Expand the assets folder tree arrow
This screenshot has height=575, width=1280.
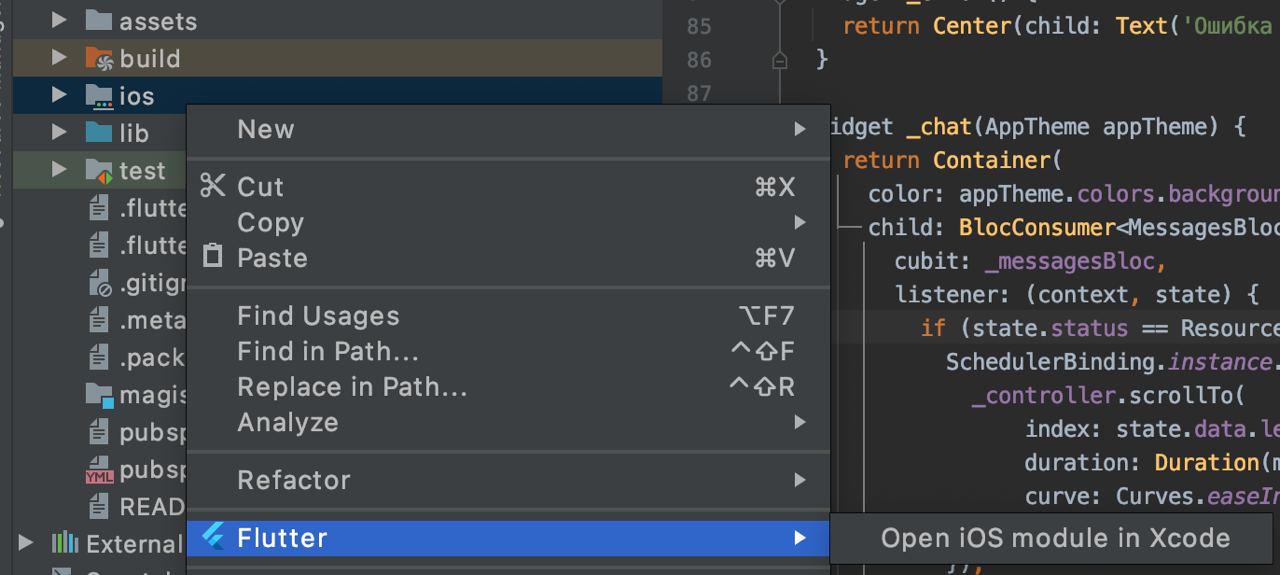[59, 20]
